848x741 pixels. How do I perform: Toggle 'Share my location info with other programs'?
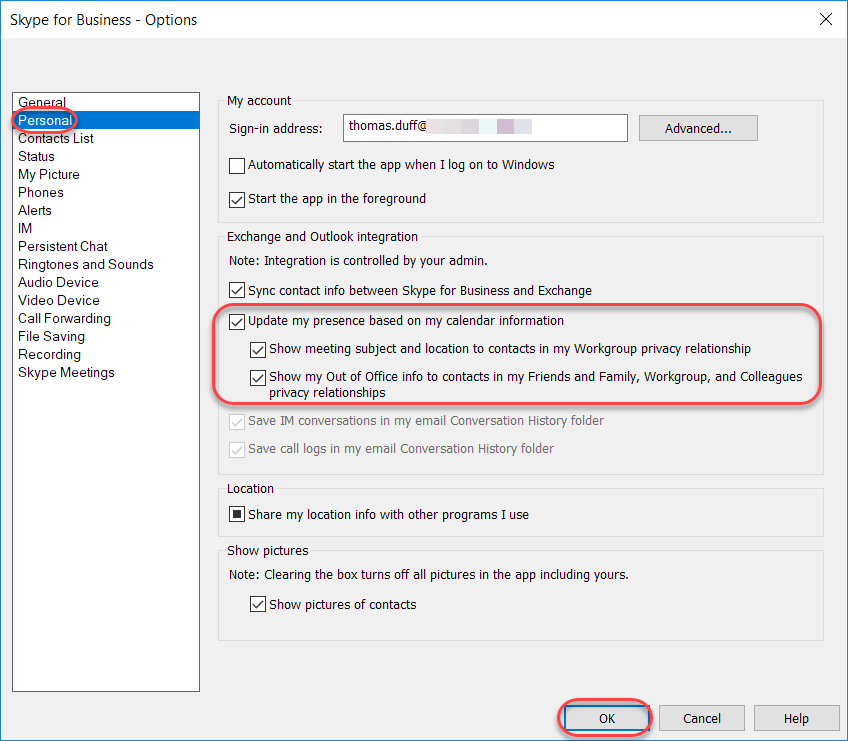237,514
